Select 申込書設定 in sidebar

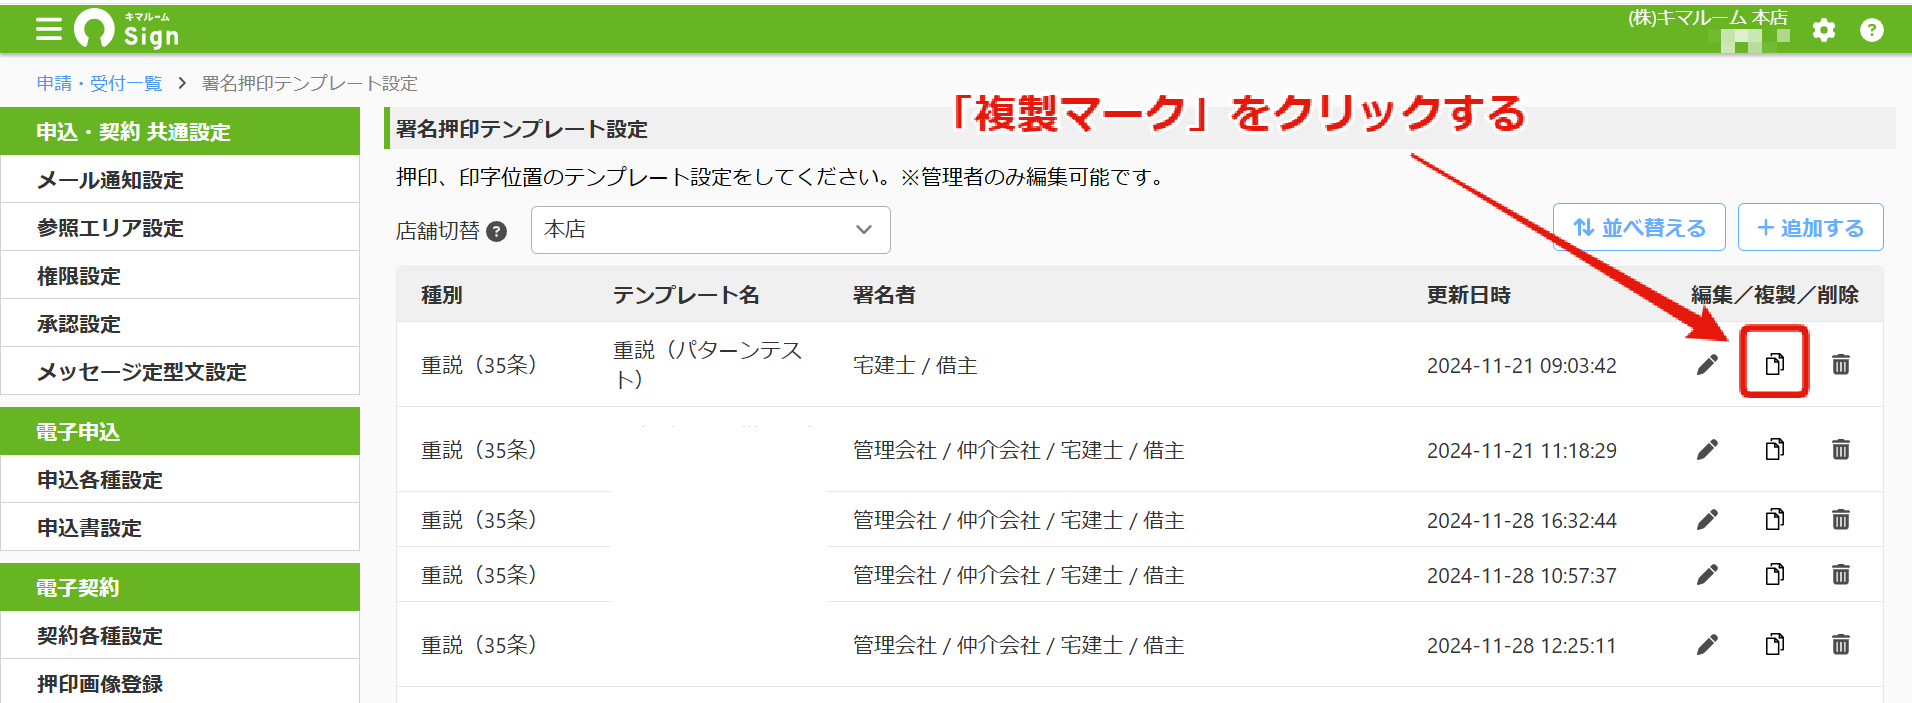point(180,528)
